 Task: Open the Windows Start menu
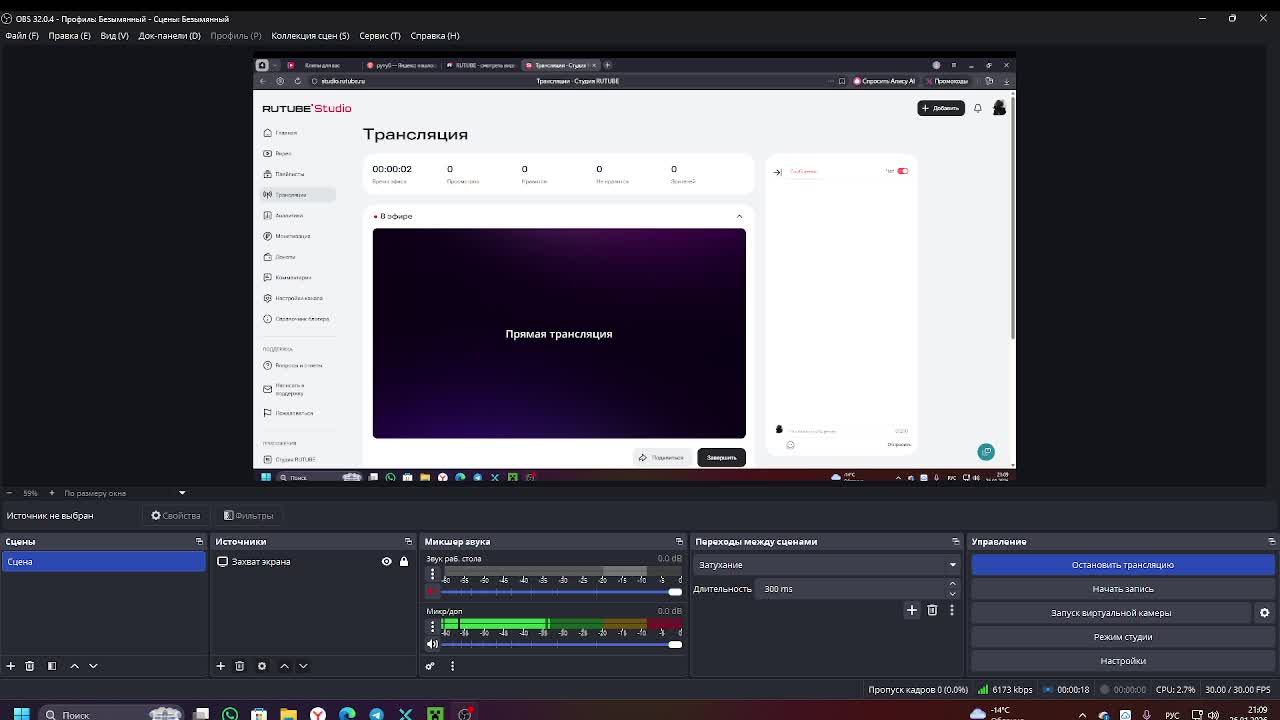(21, 714)
